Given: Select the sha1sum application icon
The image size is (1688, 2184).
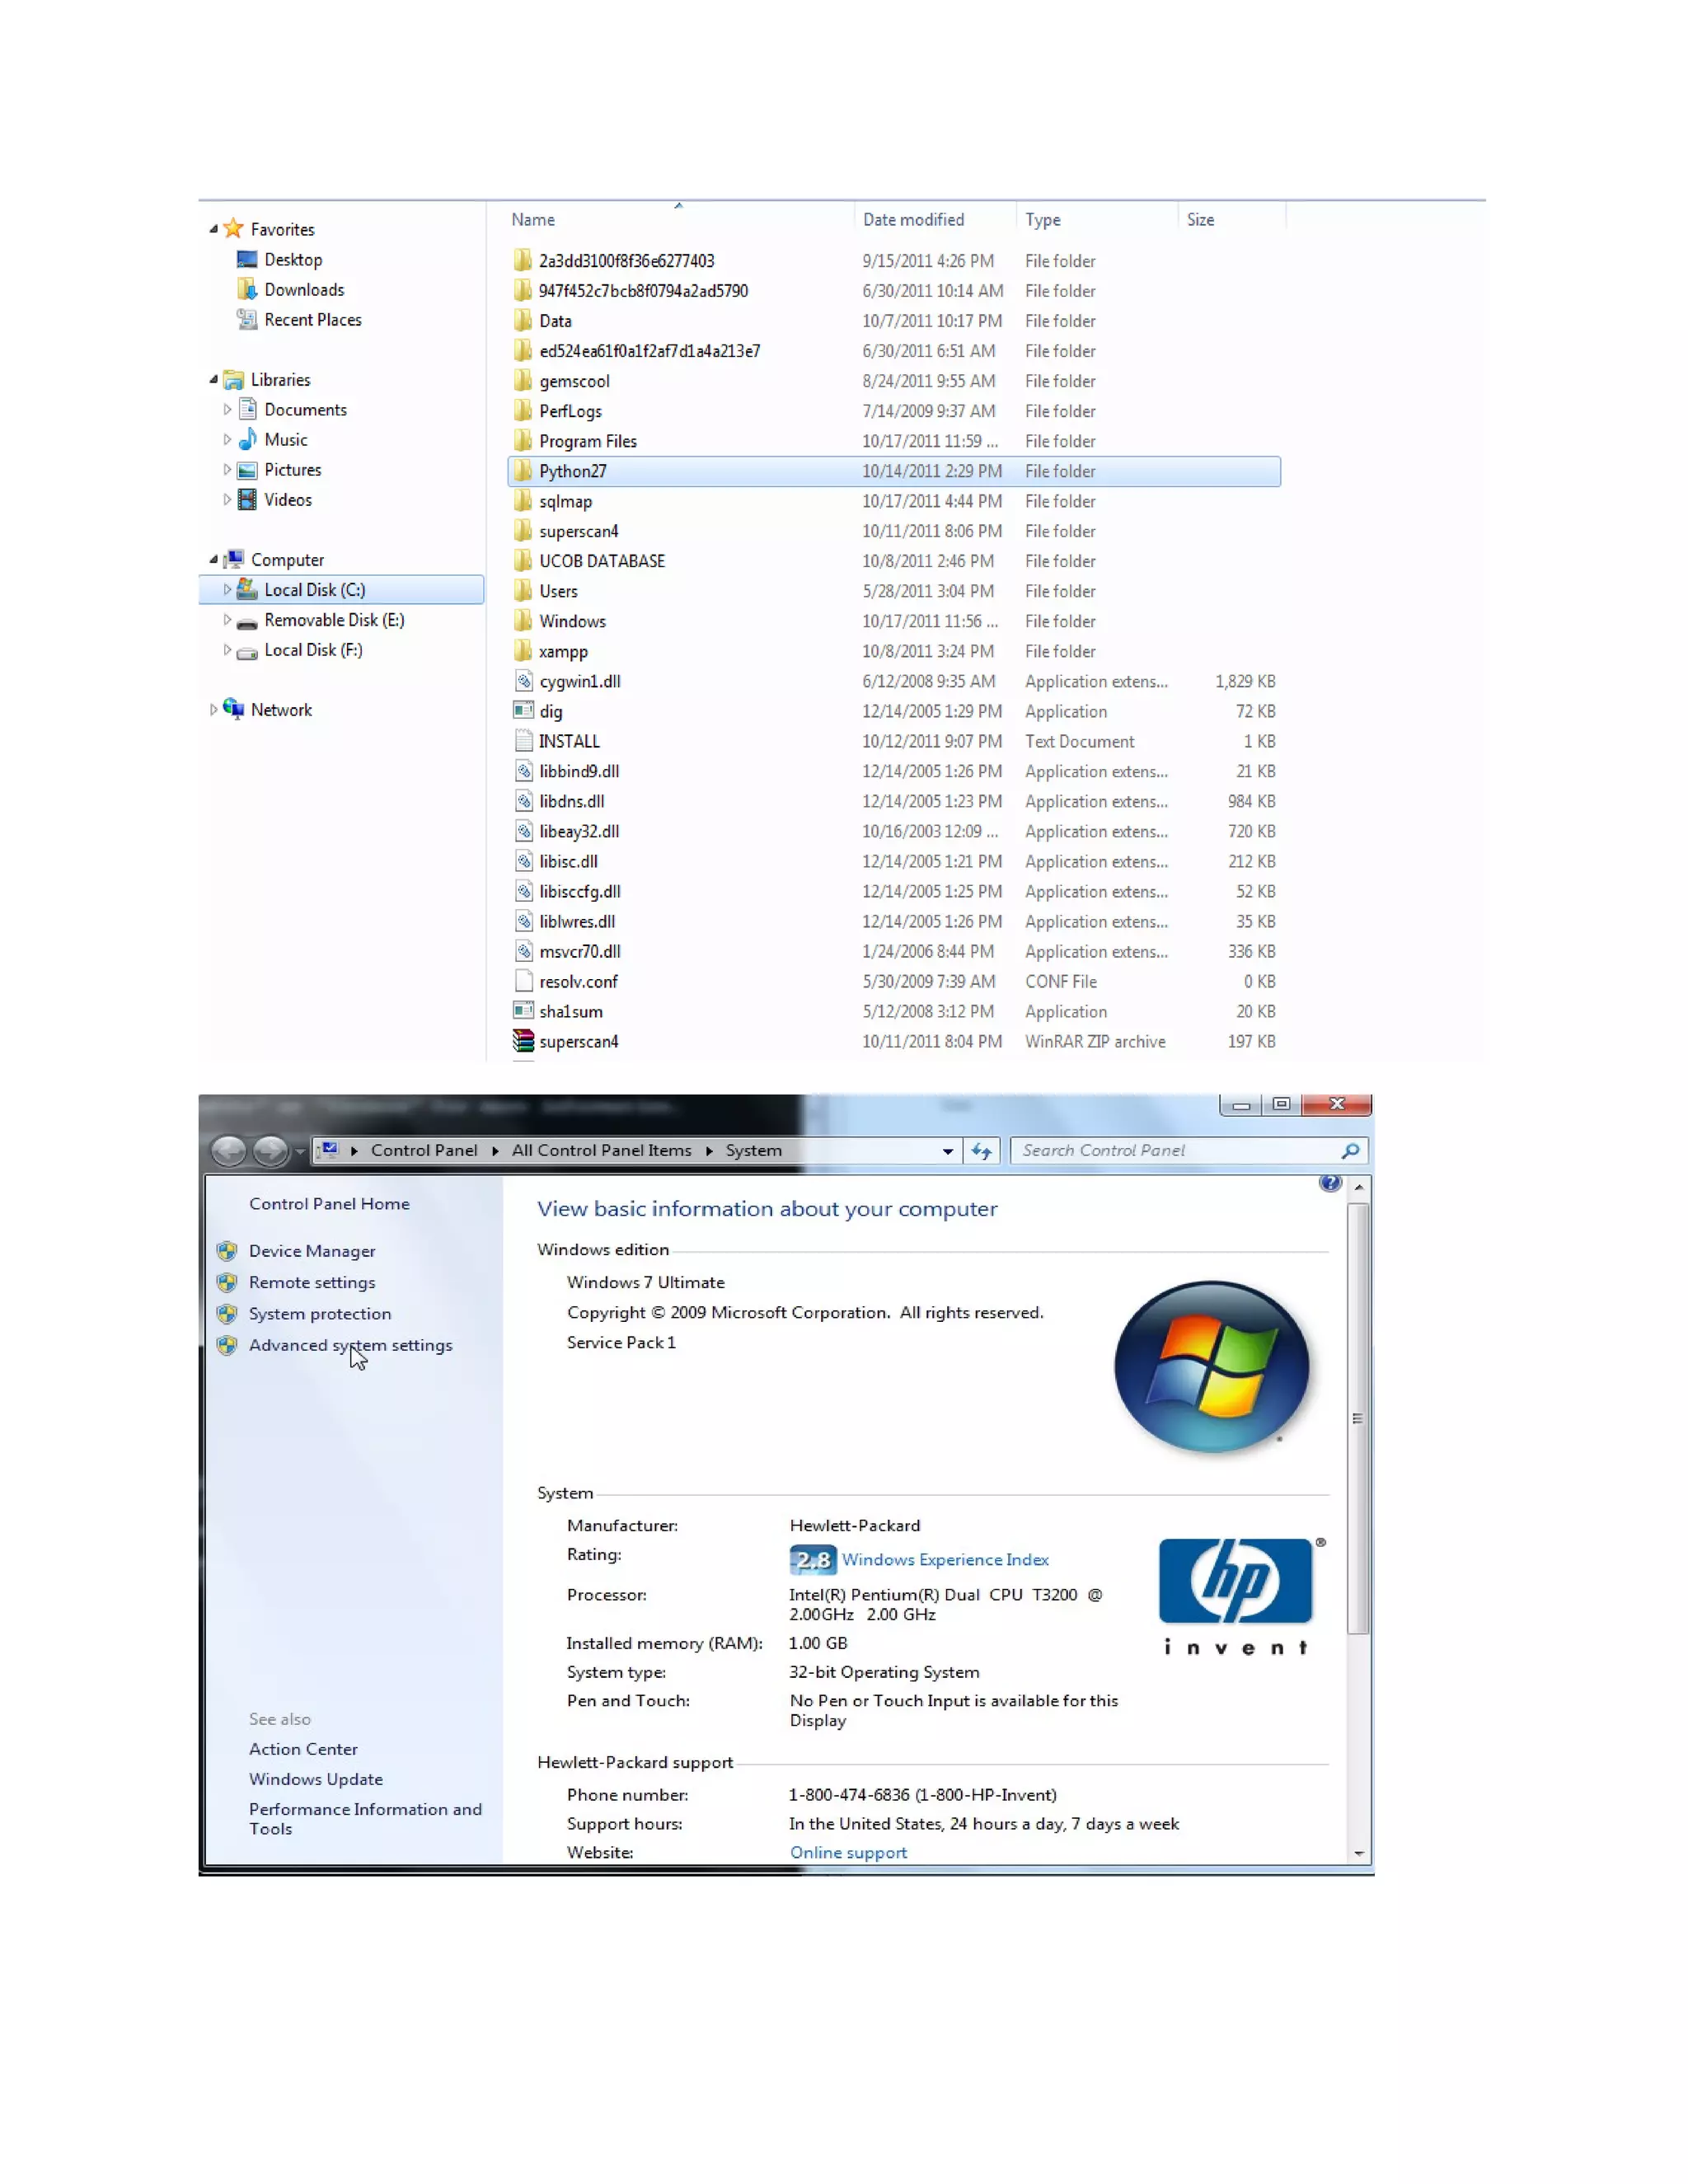Looking at the screenshot, I should [x=522, y=1011].
